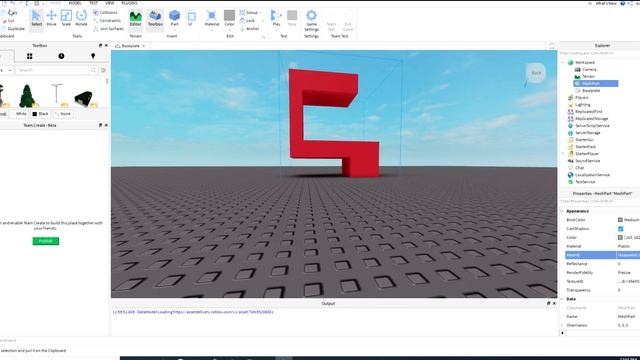Click the Color property swatch
This screenshot has width=640, height=360.
tap(620, 238)
